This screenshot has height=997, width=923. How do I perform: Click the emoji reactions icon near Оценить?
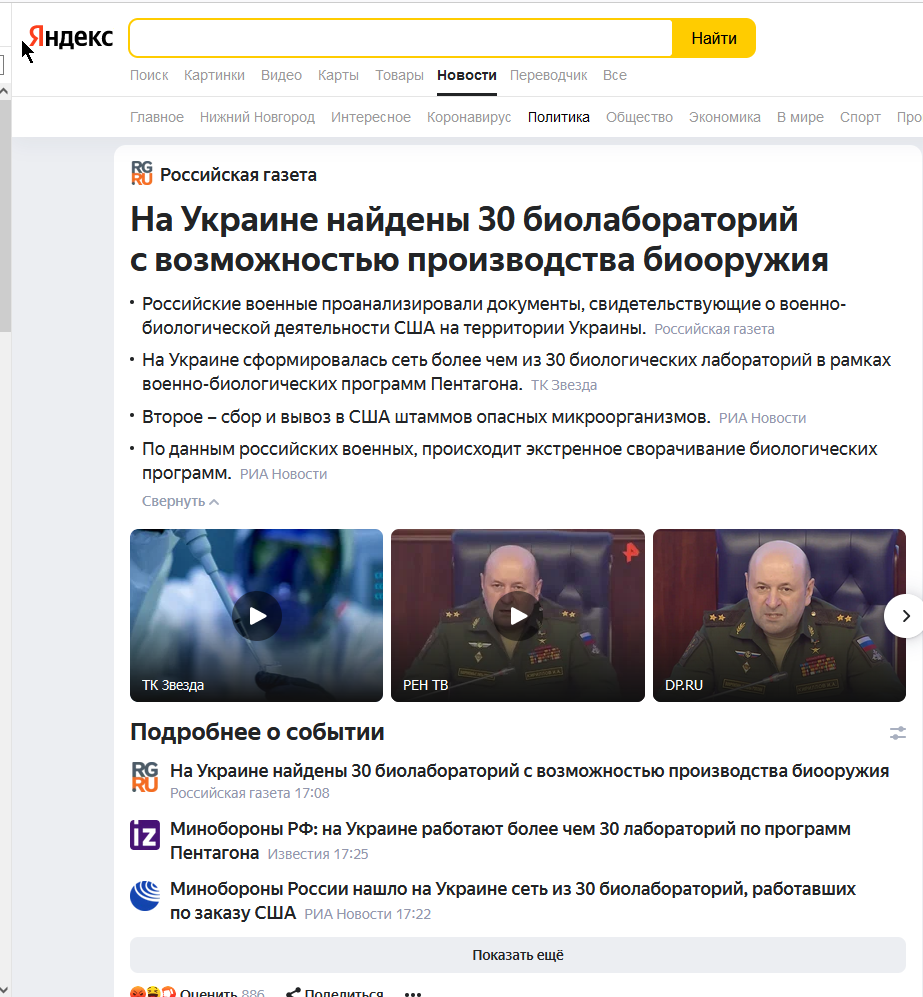153,992
